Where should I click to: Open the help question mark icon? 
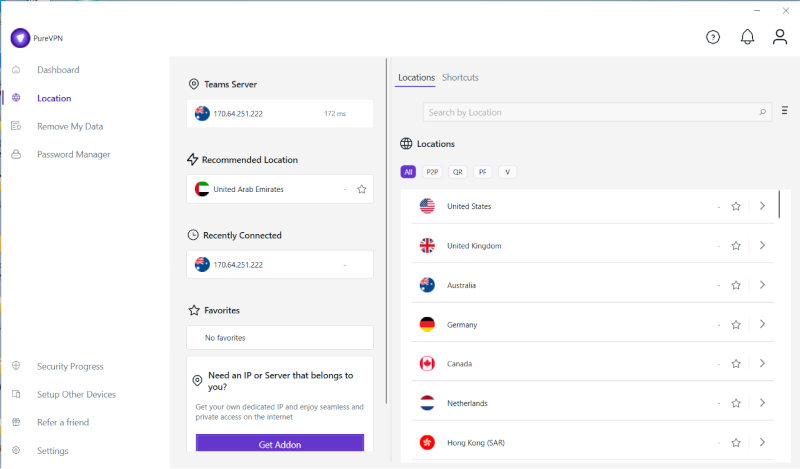click(713, 37)
